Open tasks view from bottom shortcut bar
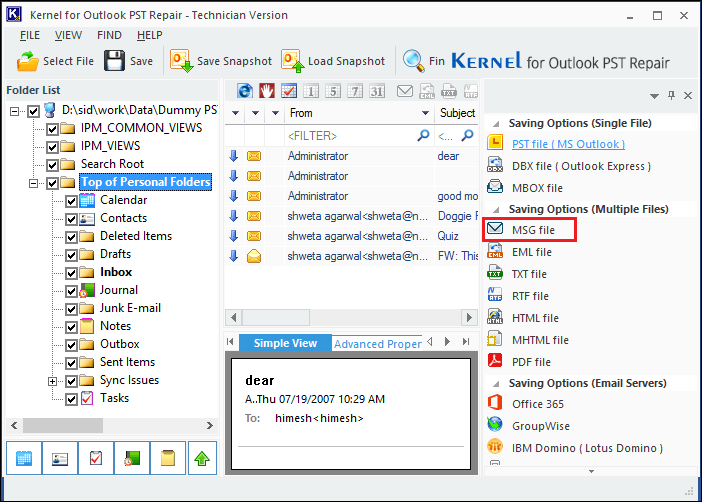Viewport: 702px width, 502px height. [96, 458]
